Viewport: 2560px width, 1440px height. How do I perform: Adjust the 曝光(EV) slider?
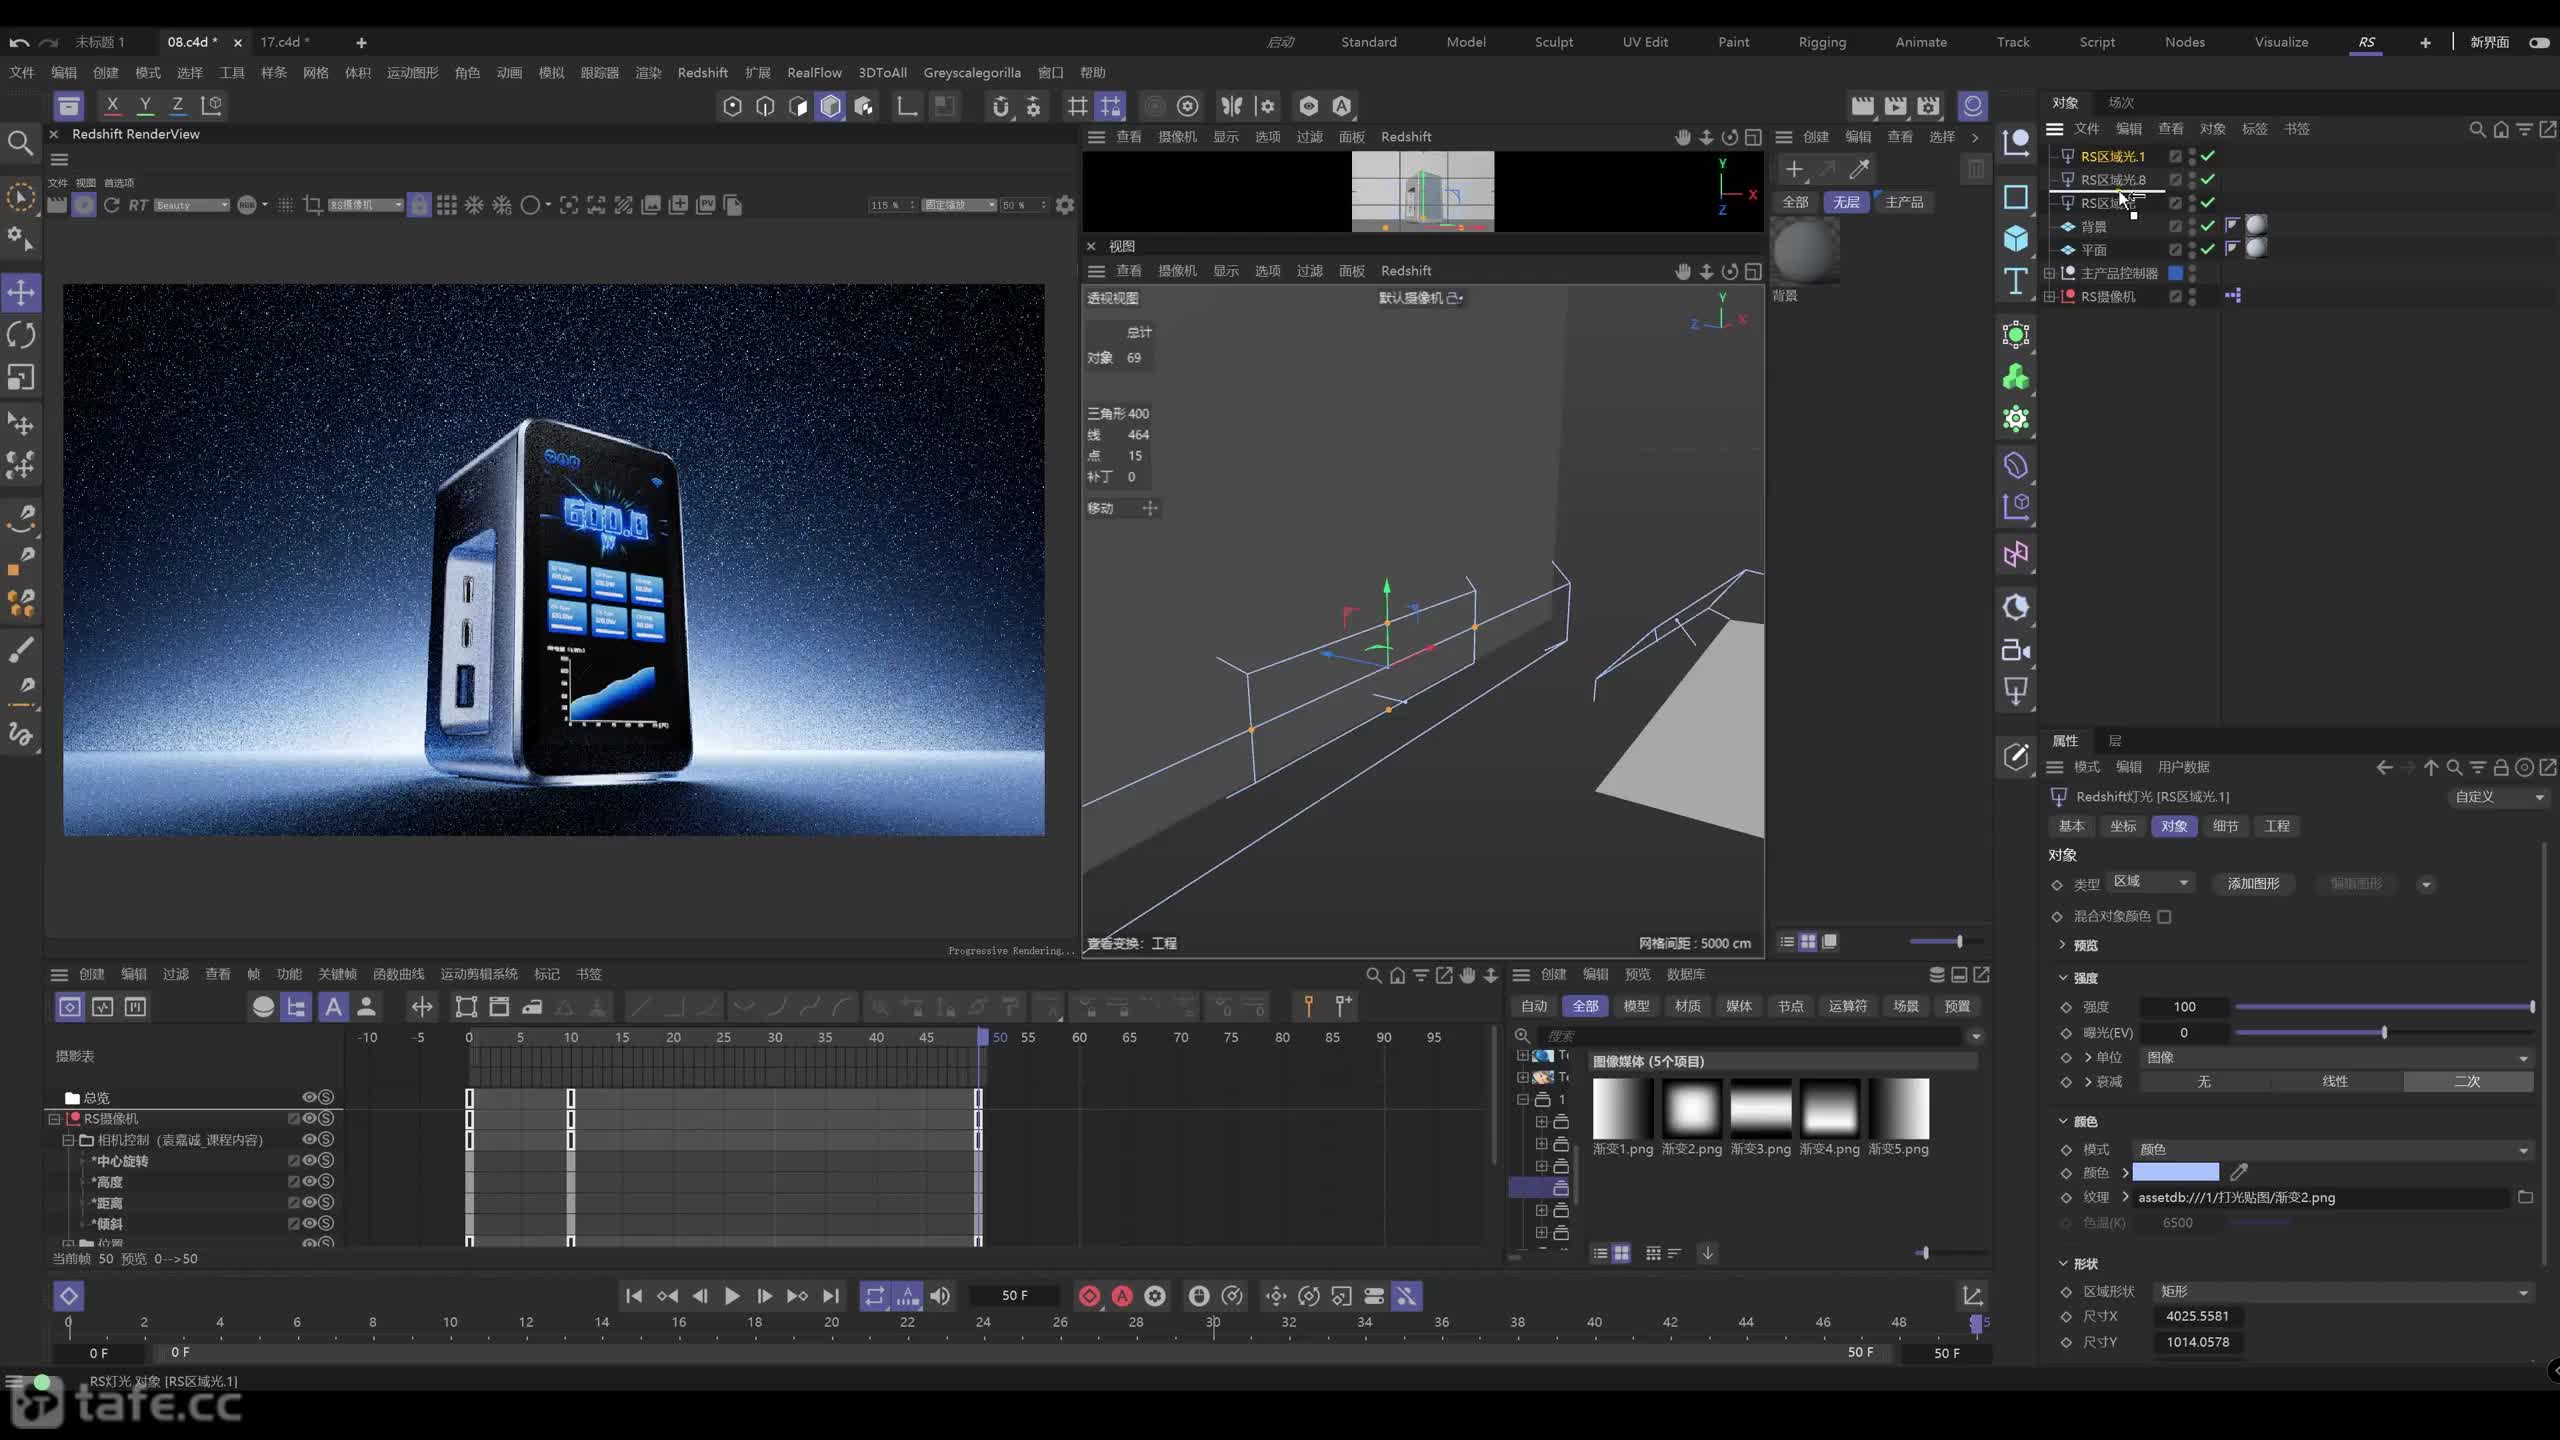[x=2384, y=1033]
